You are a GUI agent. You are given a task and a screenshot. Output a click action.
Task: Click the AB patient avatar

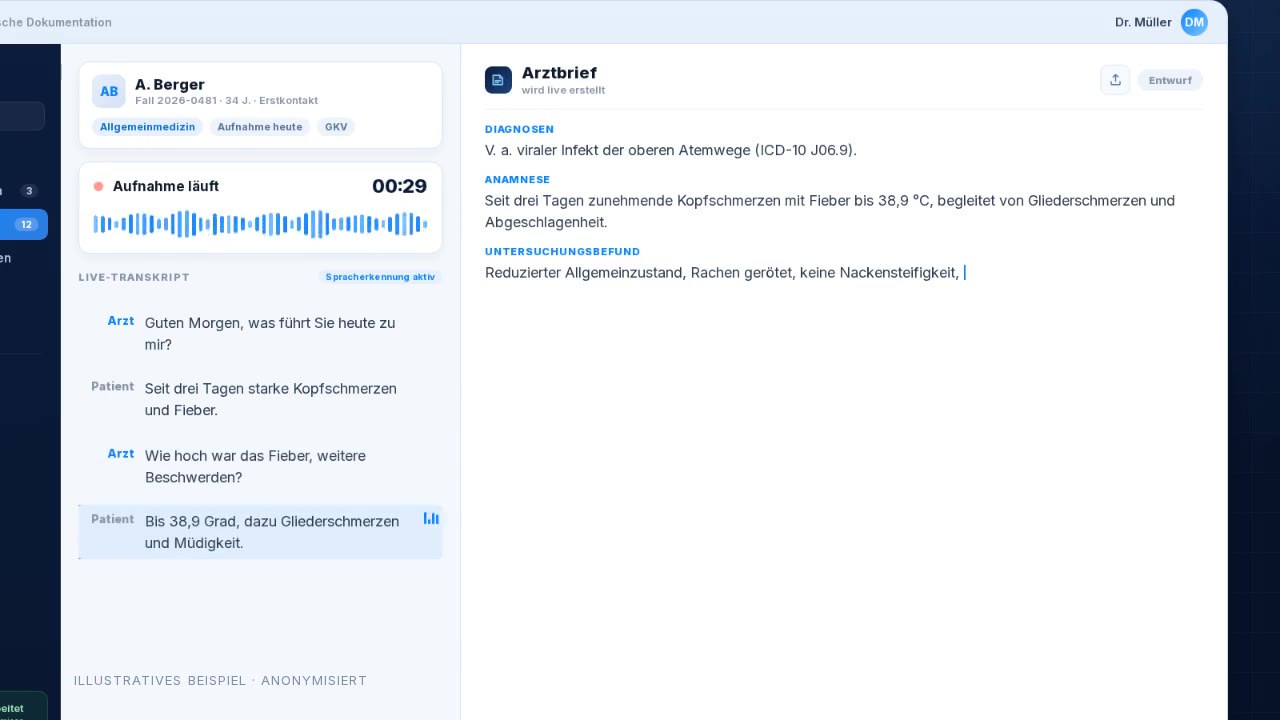[109, 91]
